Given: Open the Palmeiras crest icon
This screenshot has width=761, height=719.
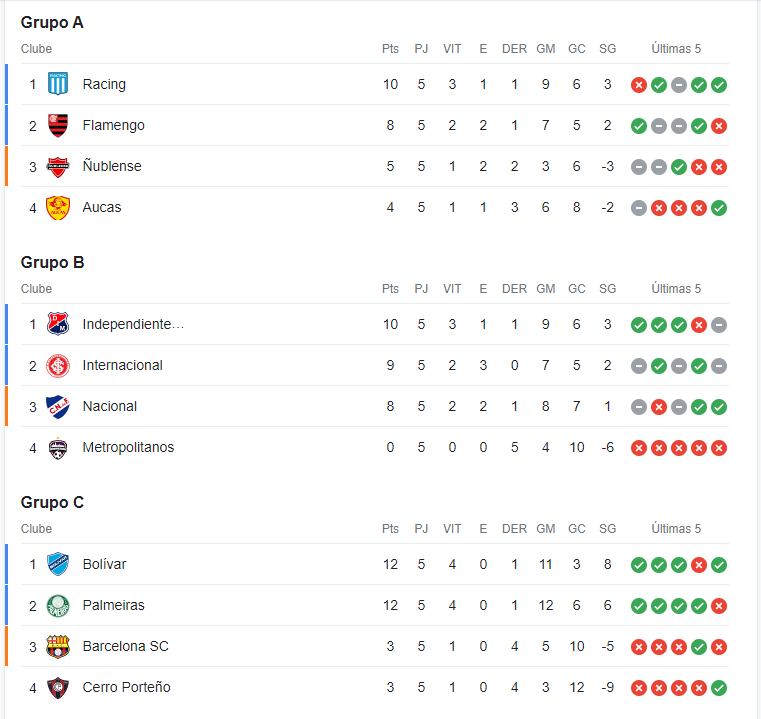Looking at the screenshot, I should 58,605.
